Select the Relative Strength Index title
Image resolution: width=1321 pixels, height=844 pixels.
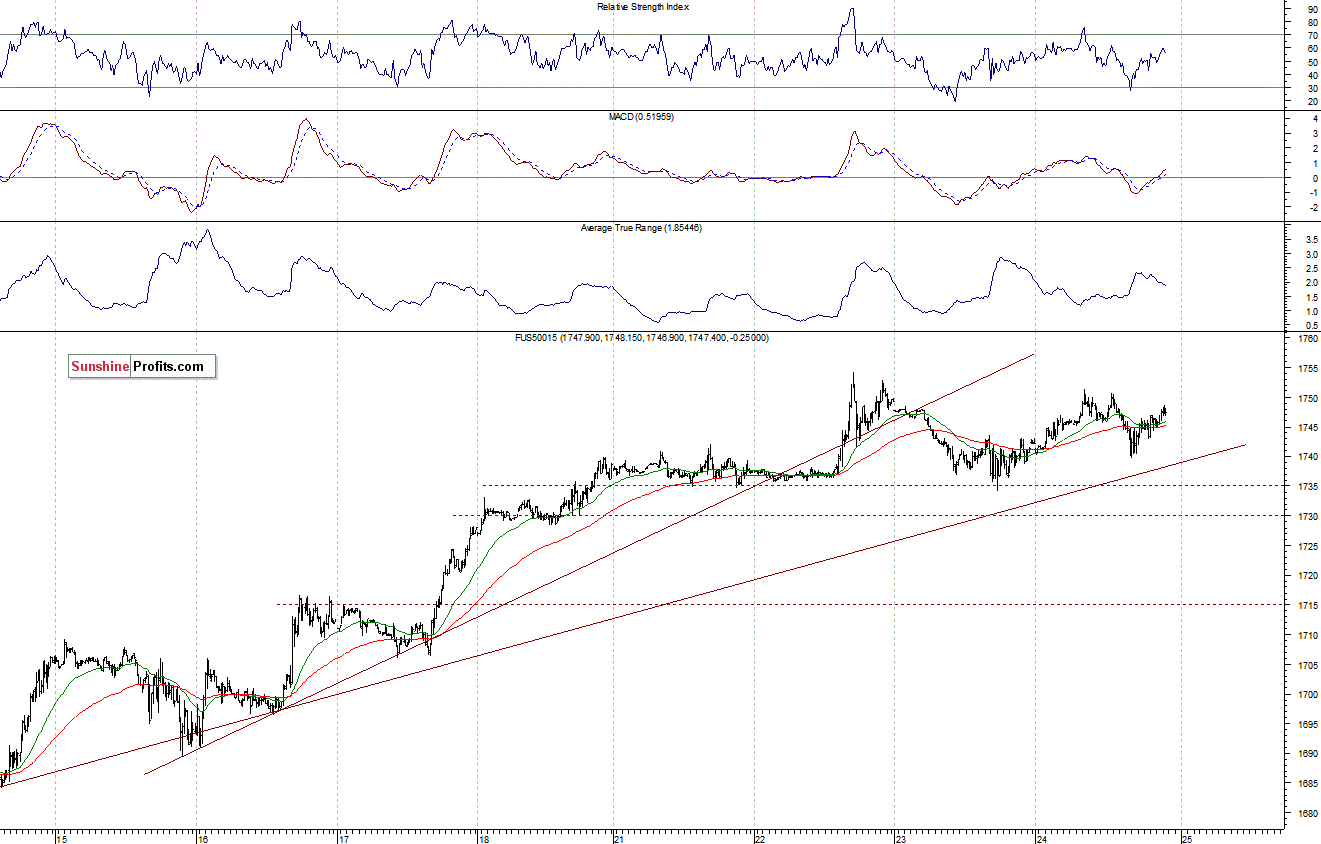click(x=643, y=7)
